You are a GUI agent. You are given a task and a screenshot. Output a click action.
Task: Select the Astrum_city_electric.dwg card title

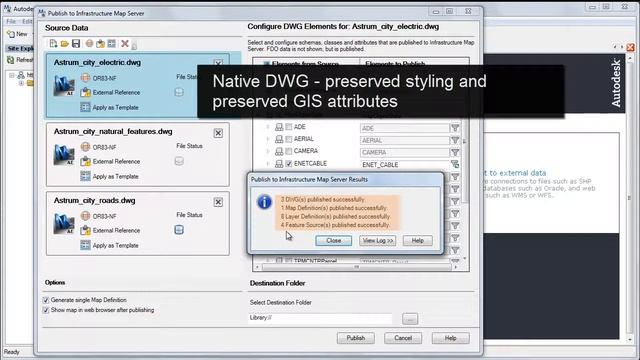[97, 62]
